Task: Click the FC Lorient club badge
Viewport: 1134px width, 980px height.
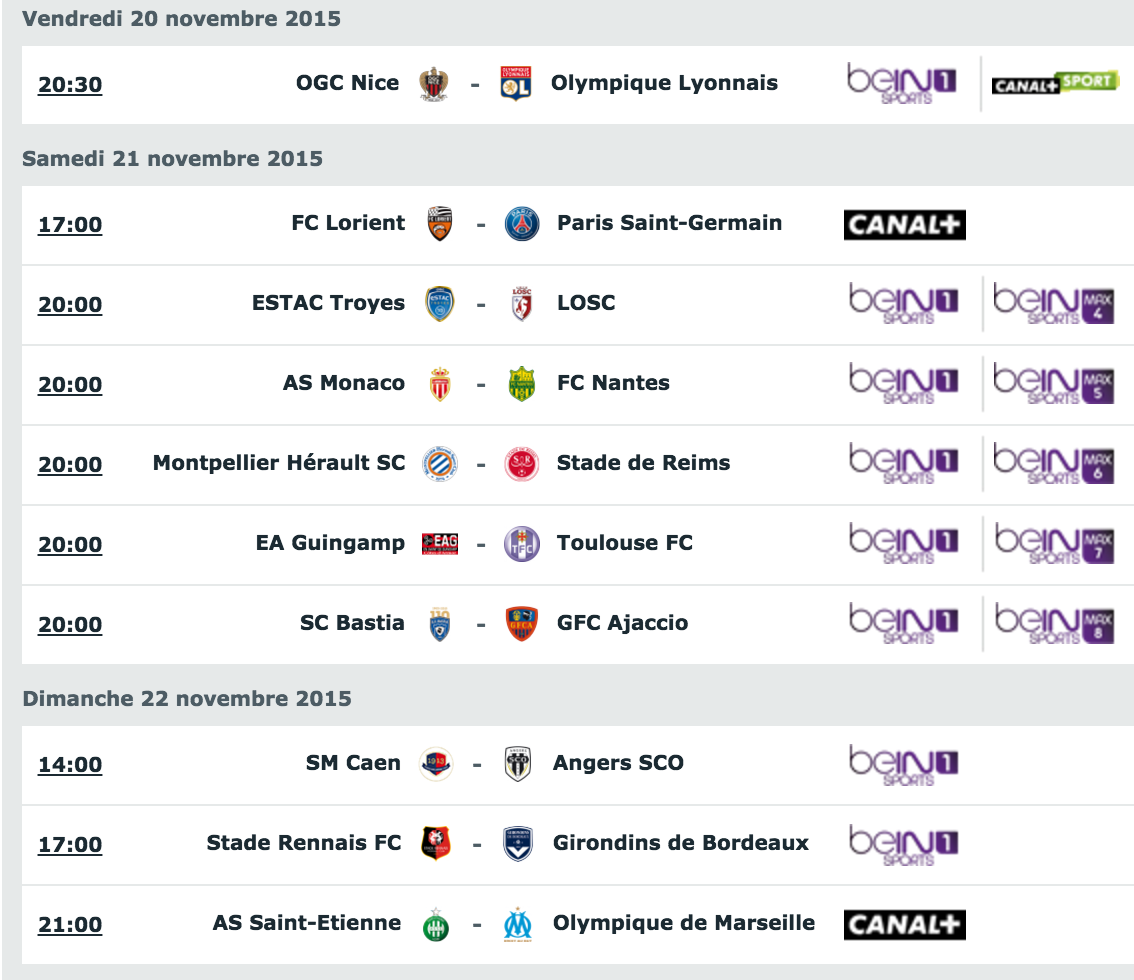Action: 440,224
